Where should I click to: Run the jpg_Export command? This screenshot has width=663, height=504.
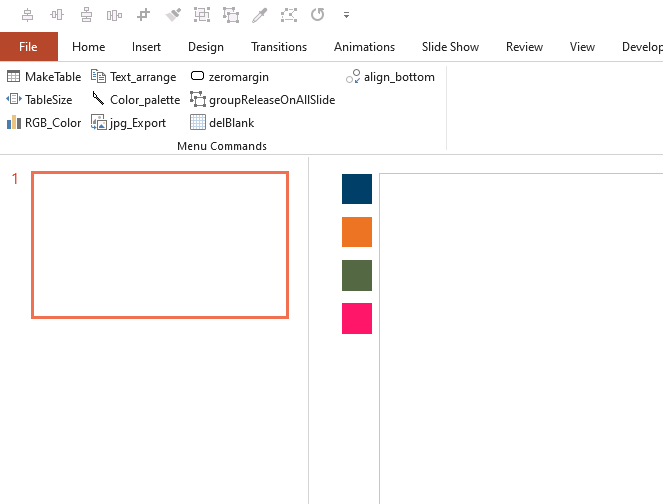[129, 123]
